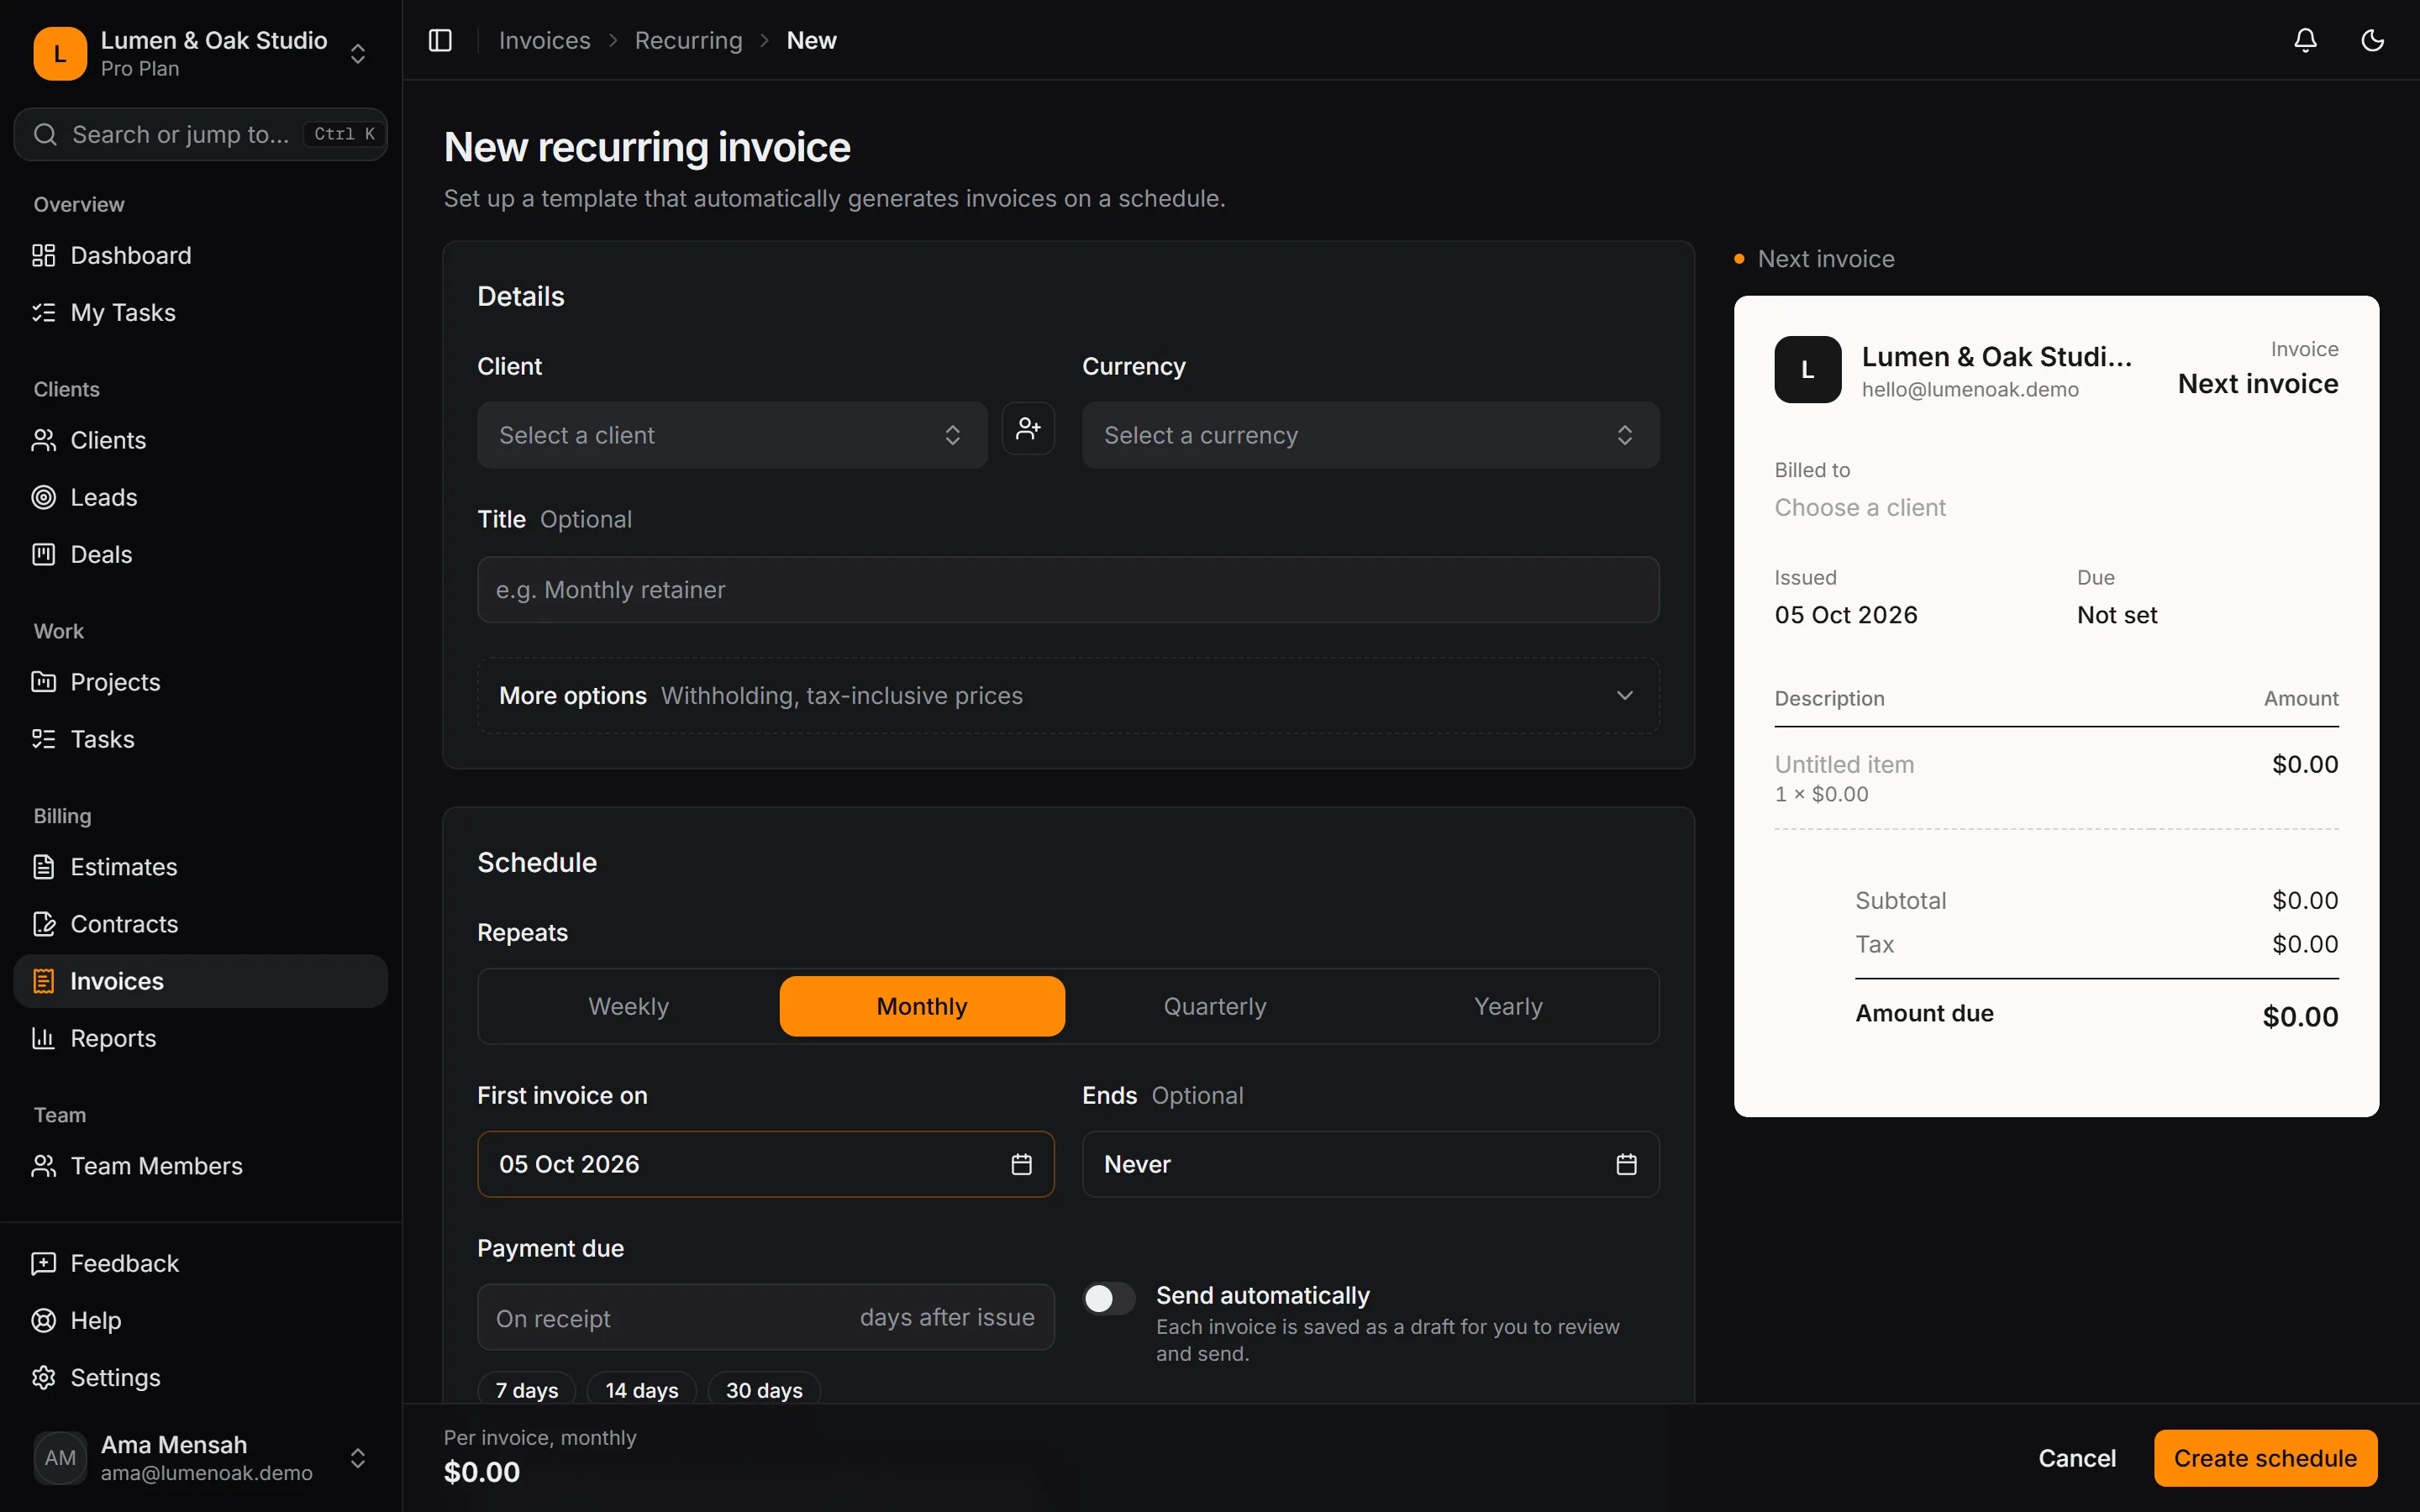Image resolution: width=2420 pixels, height=1512 pixels.
Task: Click the My Tasks icon
Action: (43, 312)
